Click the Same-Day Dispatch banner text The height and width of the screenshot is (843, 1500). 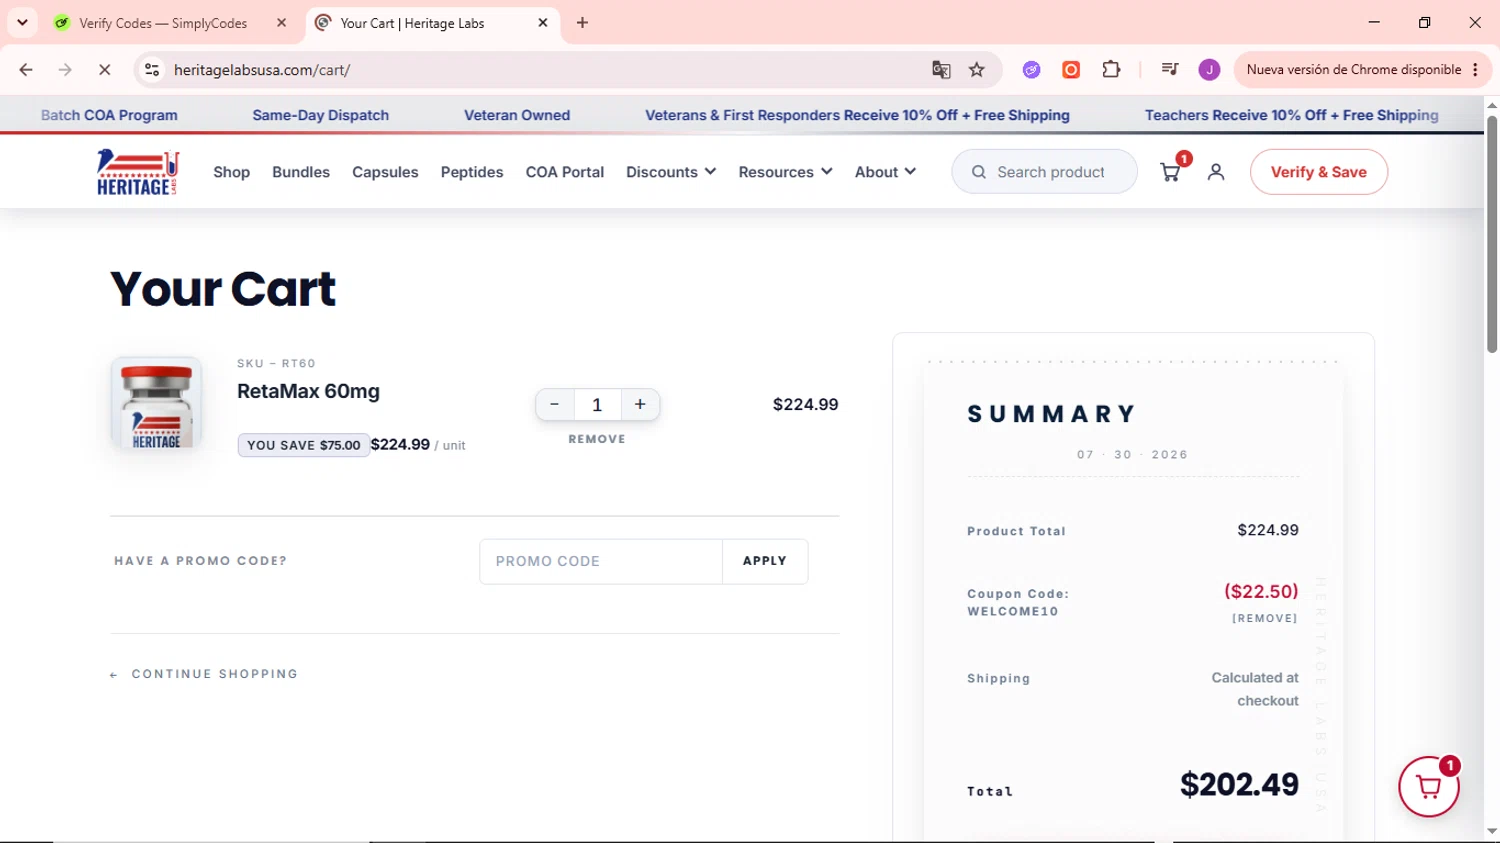321,115
